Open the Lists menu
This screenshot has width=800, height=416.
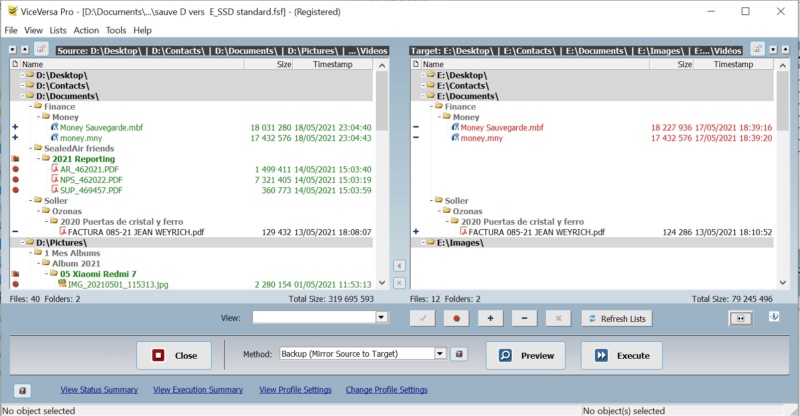tap(58, 30)
